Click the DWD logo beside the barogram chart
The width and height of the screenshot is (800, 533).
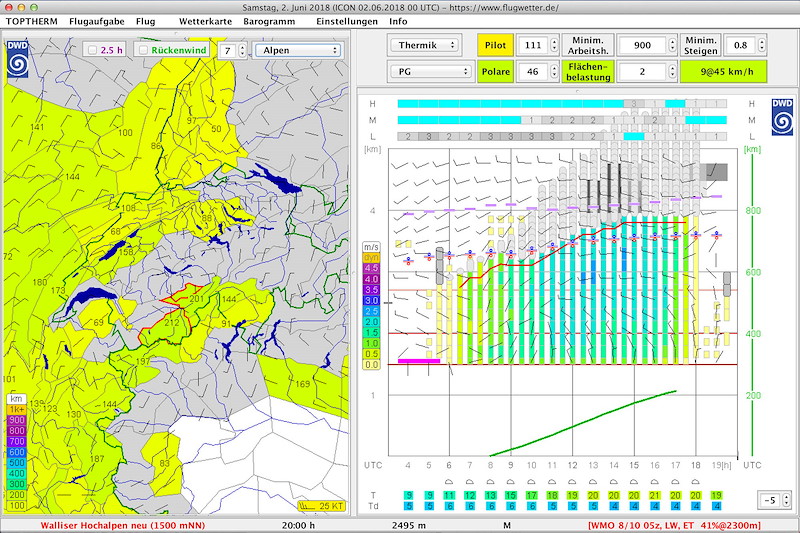(782, 117)
